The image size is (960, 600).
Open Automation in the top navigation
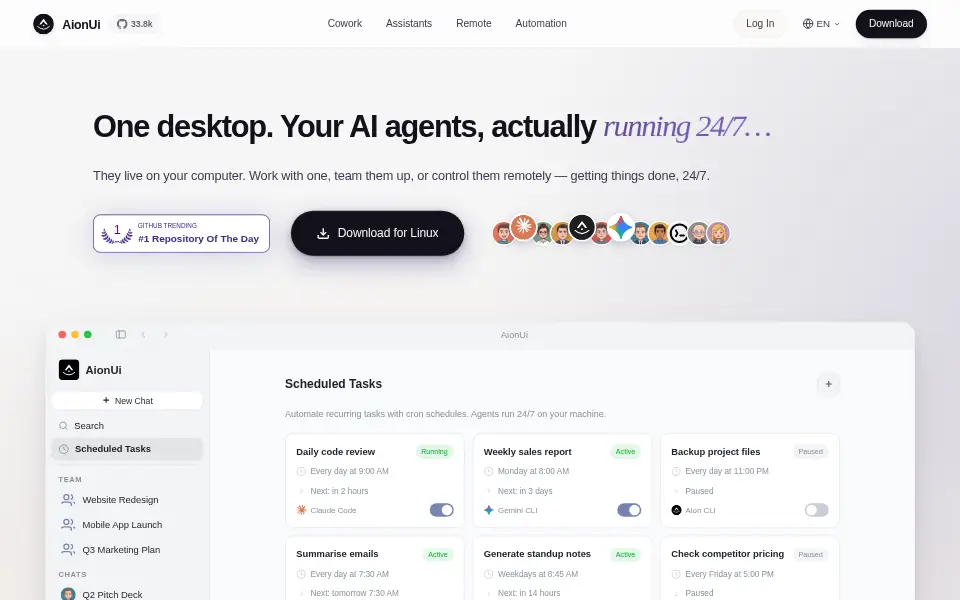pos(541,23)
